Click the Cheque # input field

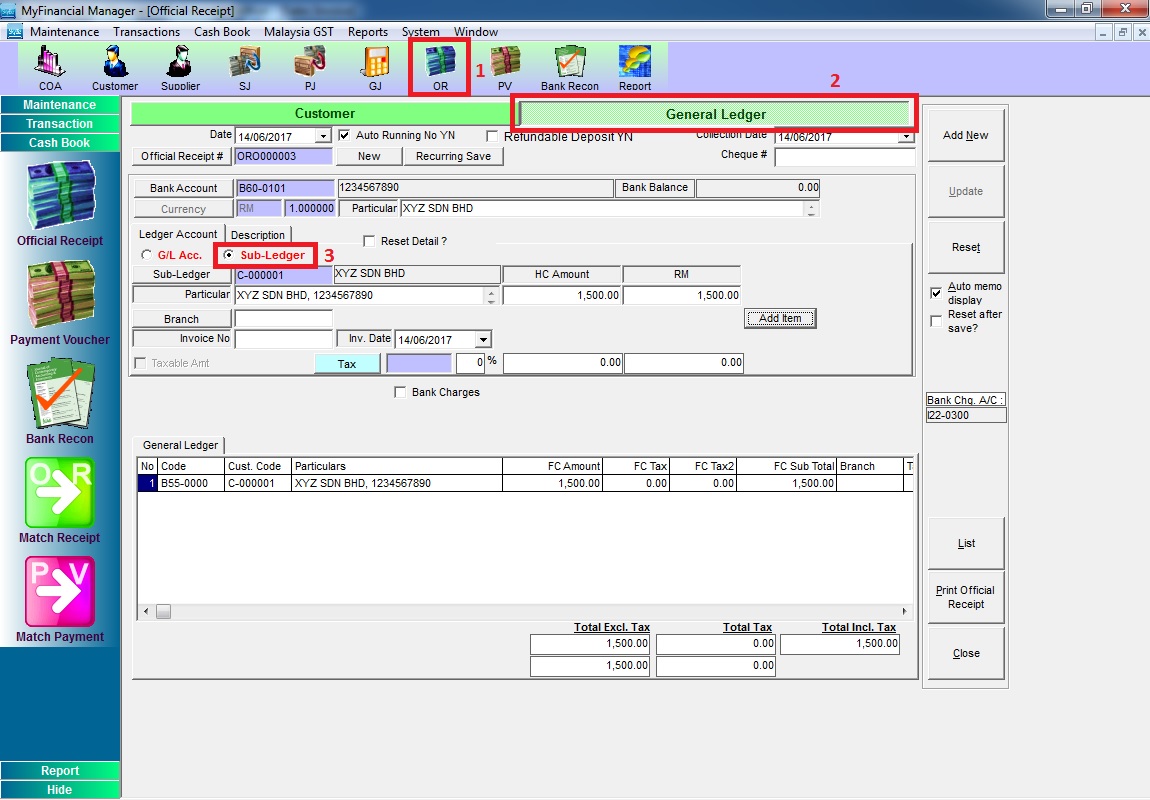click(x=844, y=157)
